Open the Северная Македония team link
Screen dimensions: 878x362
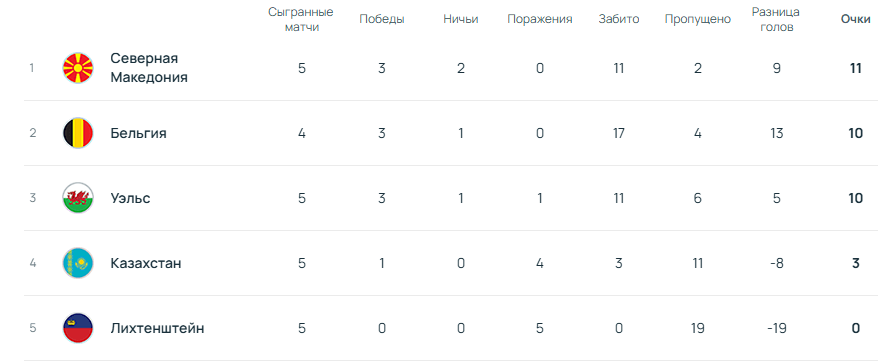point(149,68)
